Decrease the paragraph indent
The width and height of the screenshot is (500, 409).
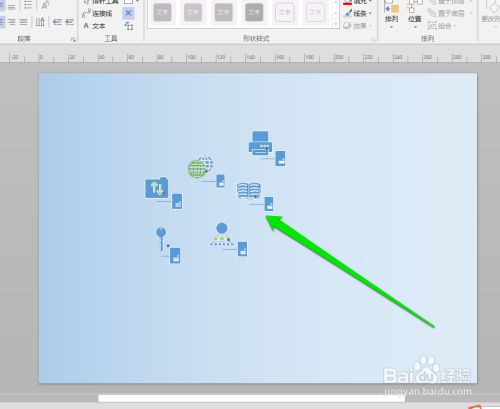pos(57,22)
